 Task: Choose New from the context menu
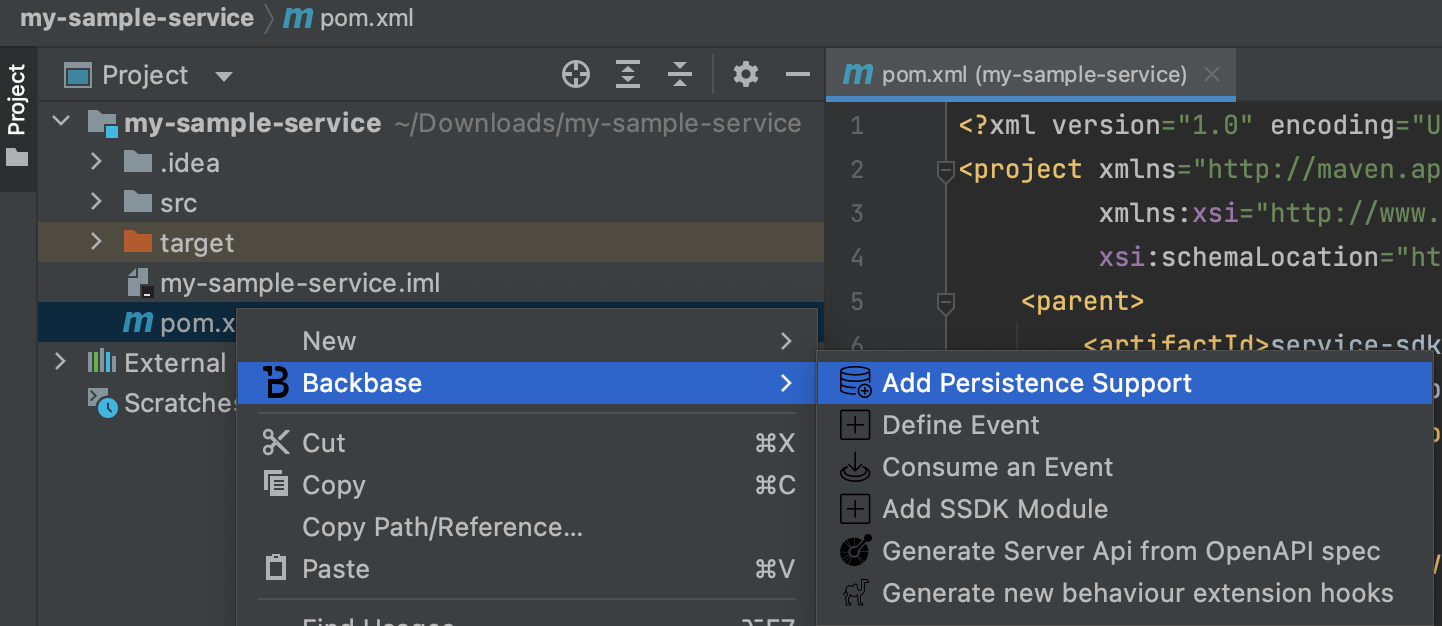[x=527, y=341]
